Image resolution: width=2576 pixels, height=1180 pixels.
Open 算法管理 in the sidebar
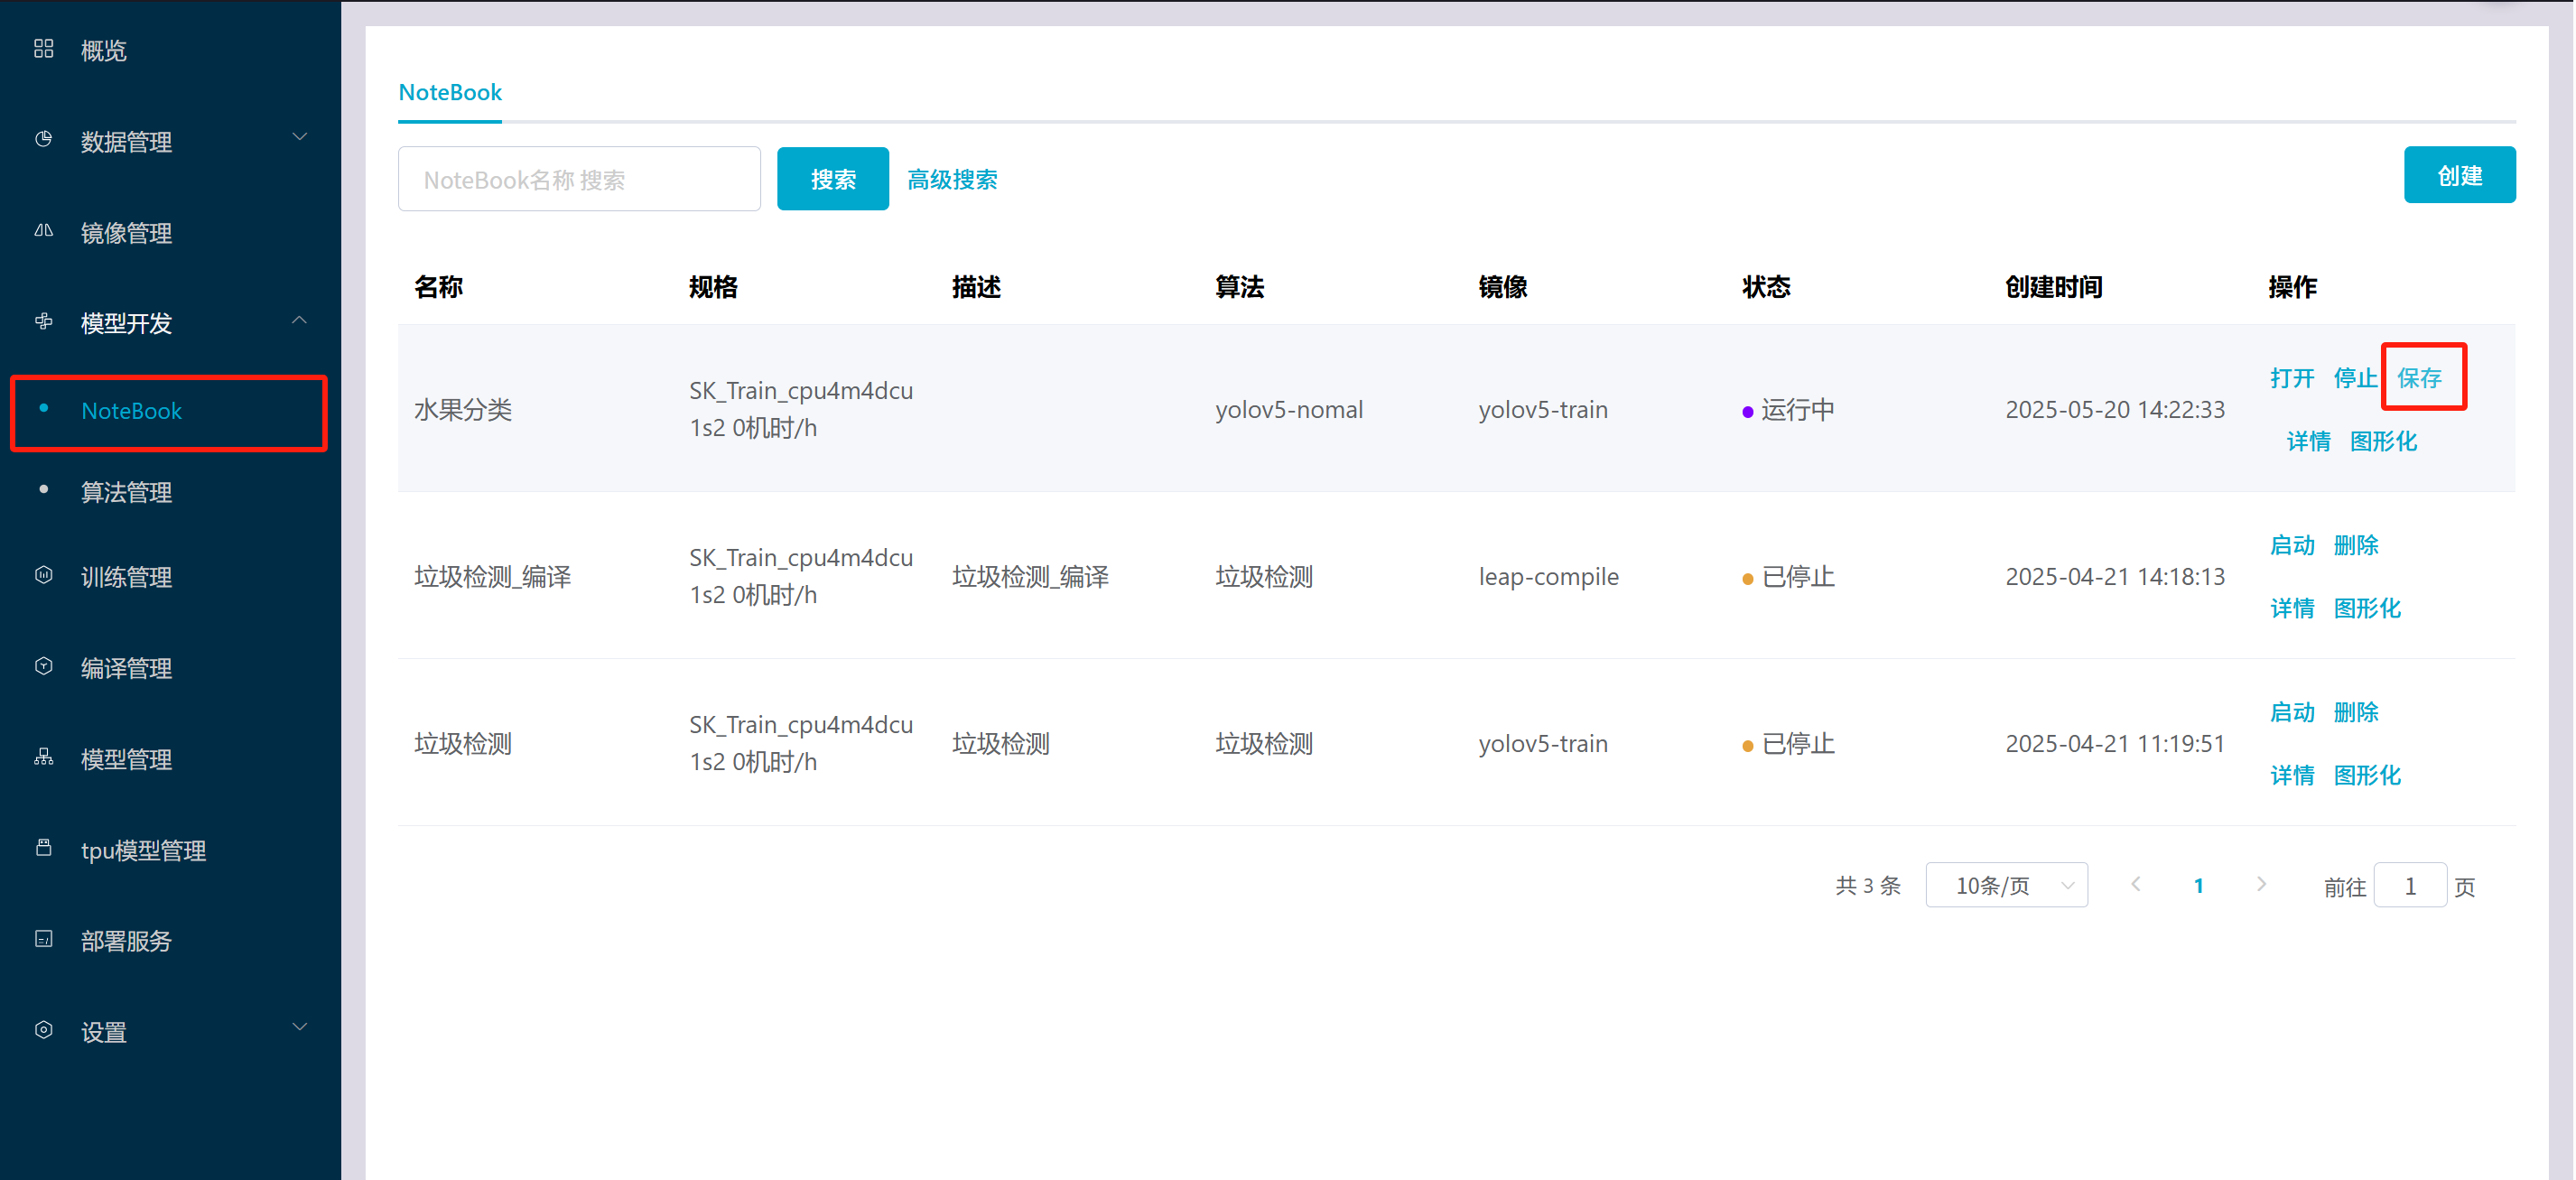[x=127, y=492]
